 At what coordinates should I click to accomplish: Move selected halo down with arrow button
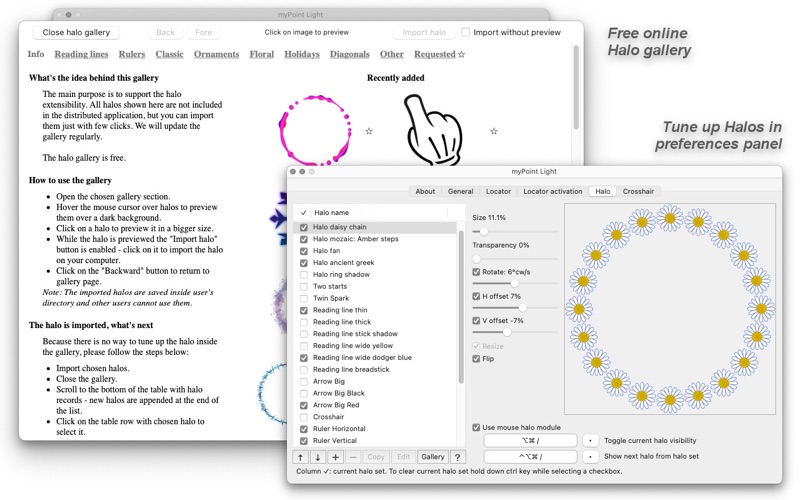[x=318, y=457]
